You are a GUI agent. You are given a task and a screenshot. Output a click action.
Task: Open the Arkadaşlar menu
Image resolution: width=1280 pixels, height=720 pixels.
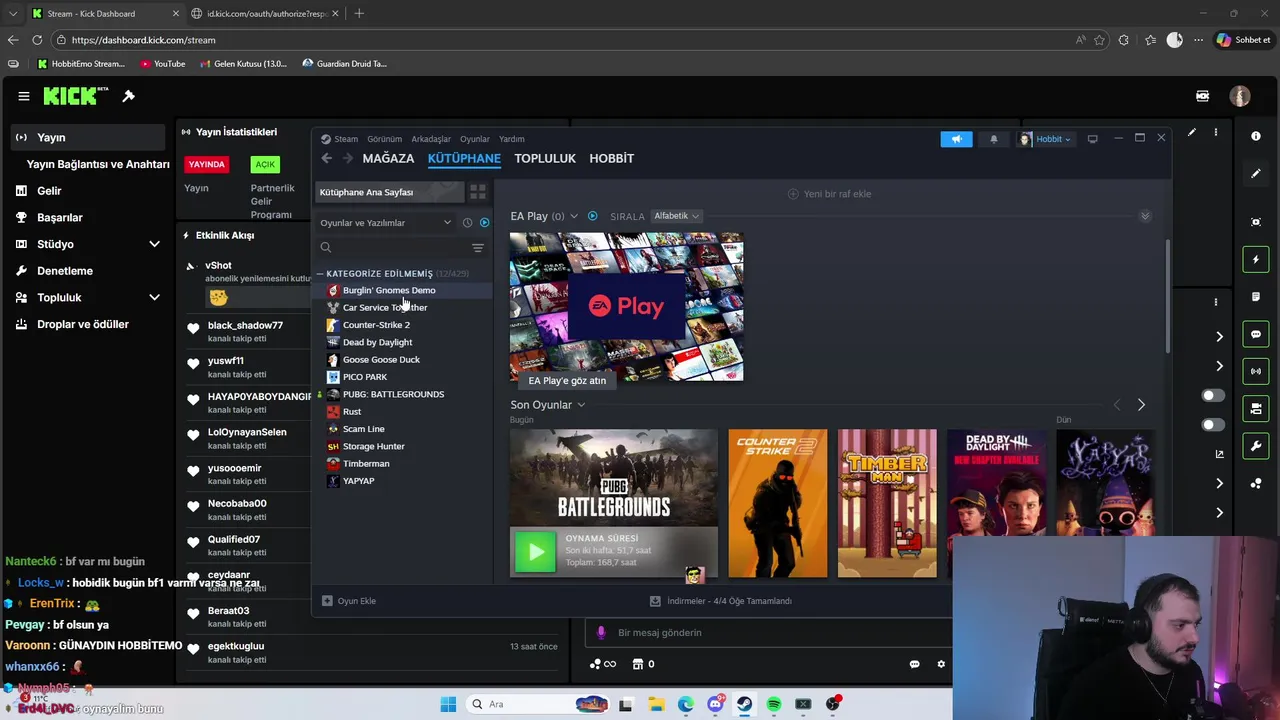click(x=431, y=139)
